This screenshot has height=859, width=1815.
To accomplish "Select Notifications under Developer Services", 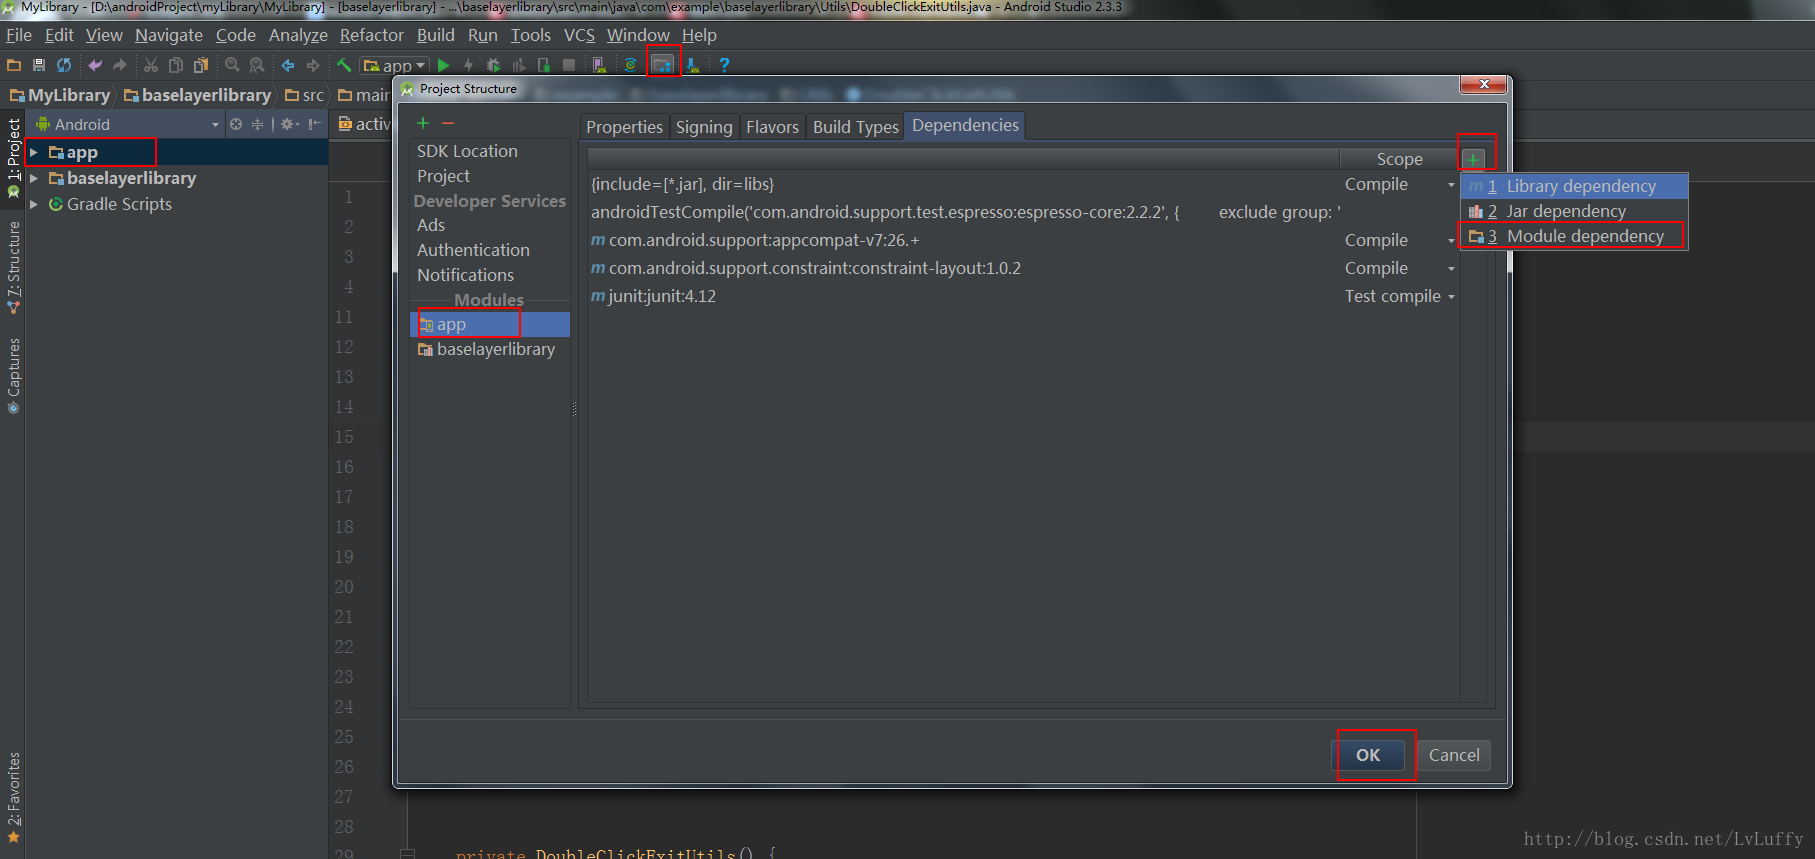I will 465,275.
